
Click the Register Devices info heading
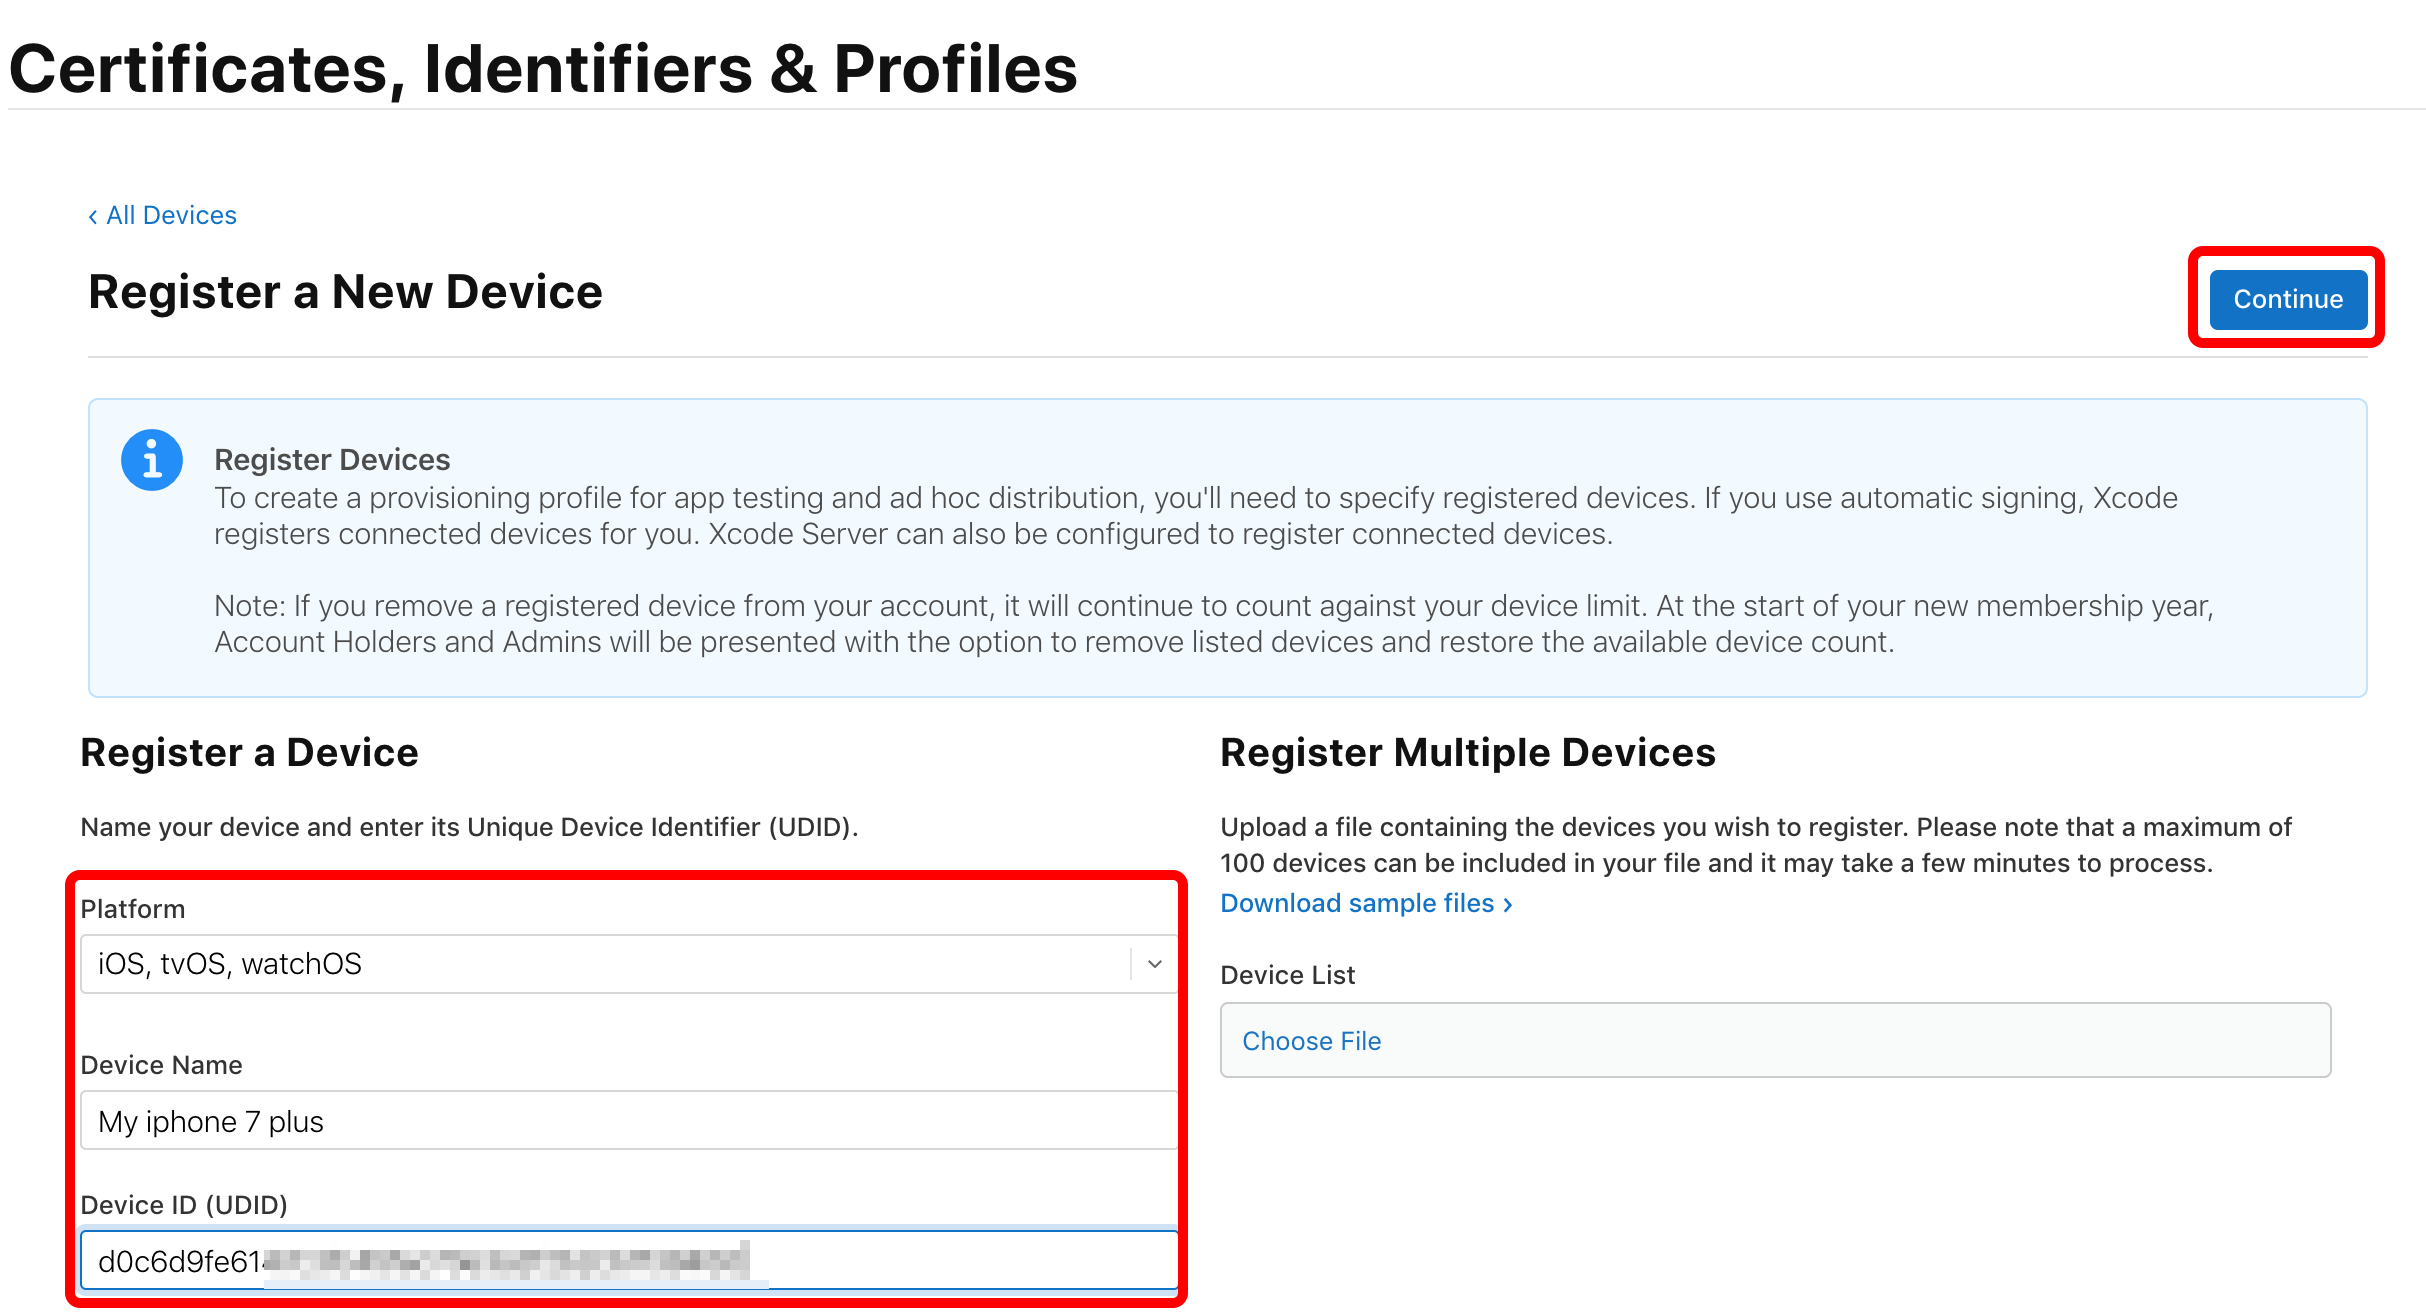pyautogui.click(x=332, y=460)
